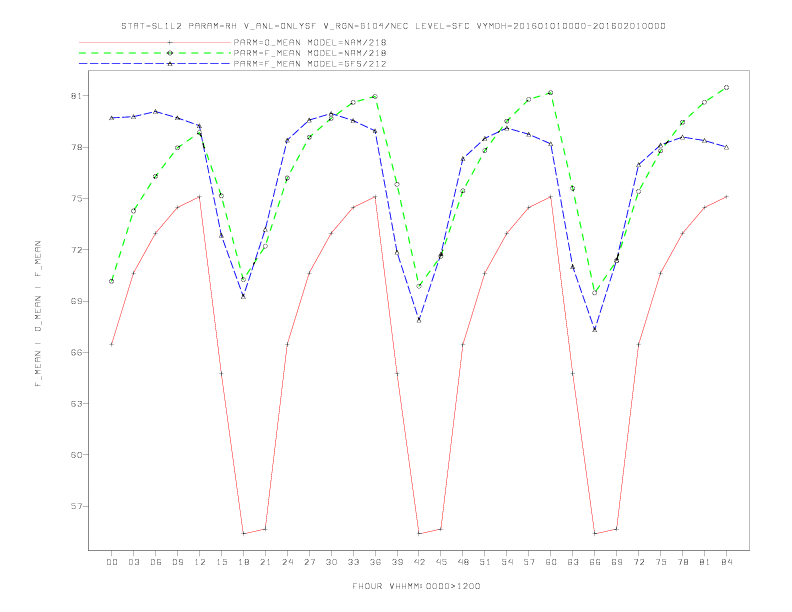792x612 pixels.
Task: Click y-axis tick value 78
Action: tap(76, 147)
